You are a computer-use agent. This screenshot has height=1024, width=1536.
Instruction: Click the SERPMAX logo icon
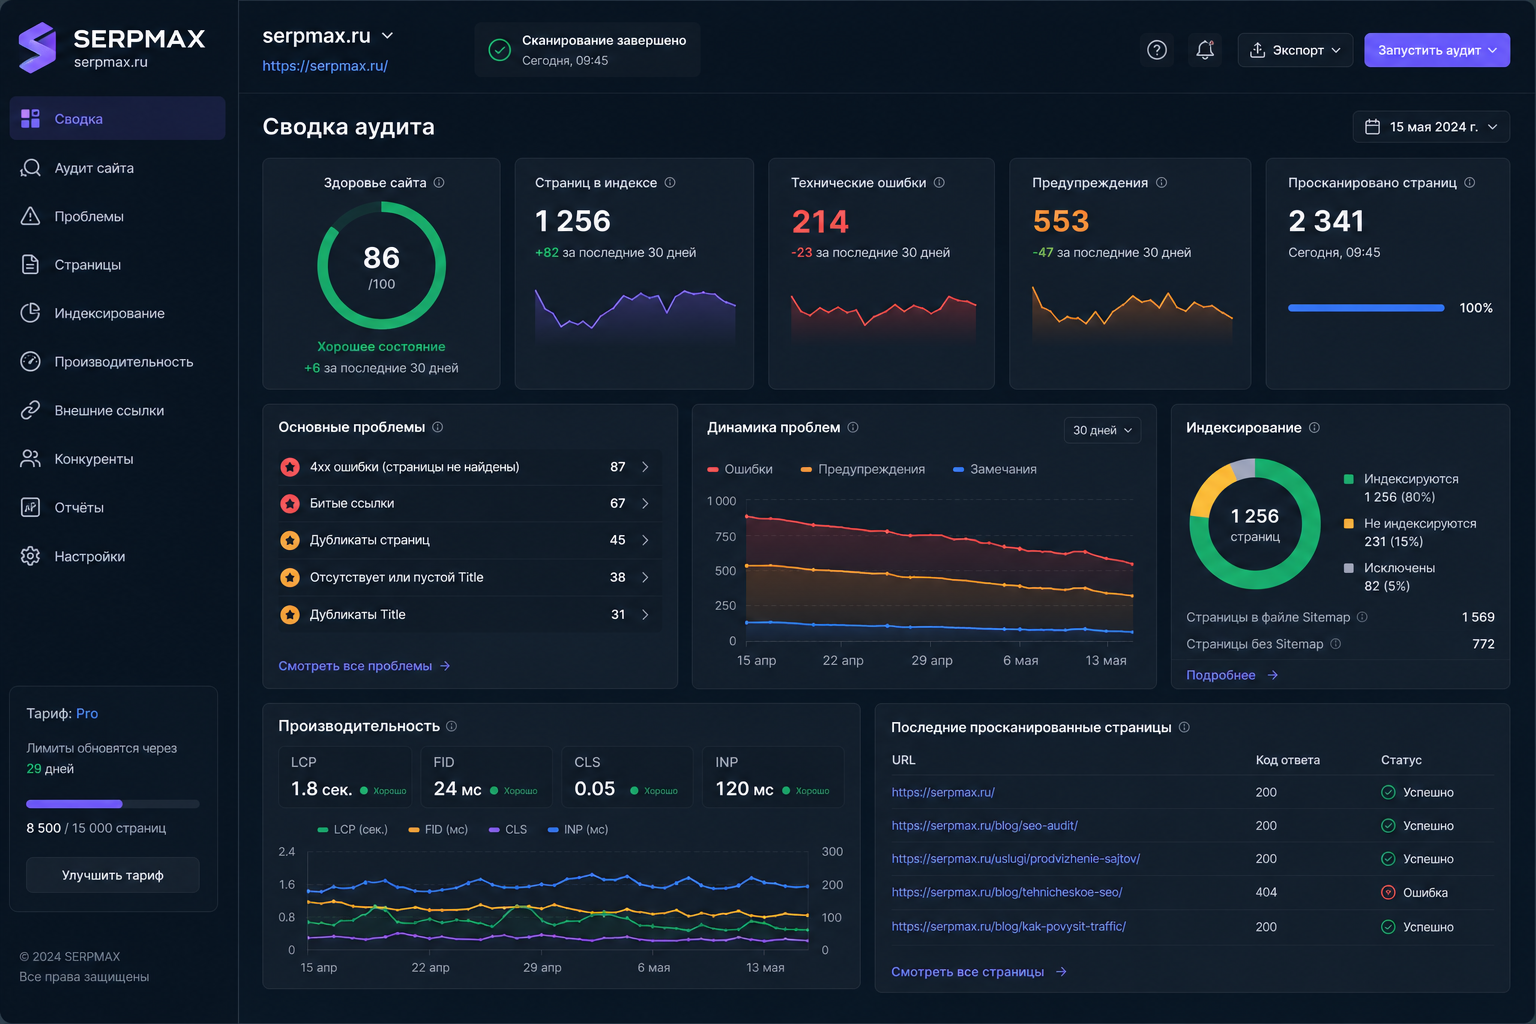37,48
